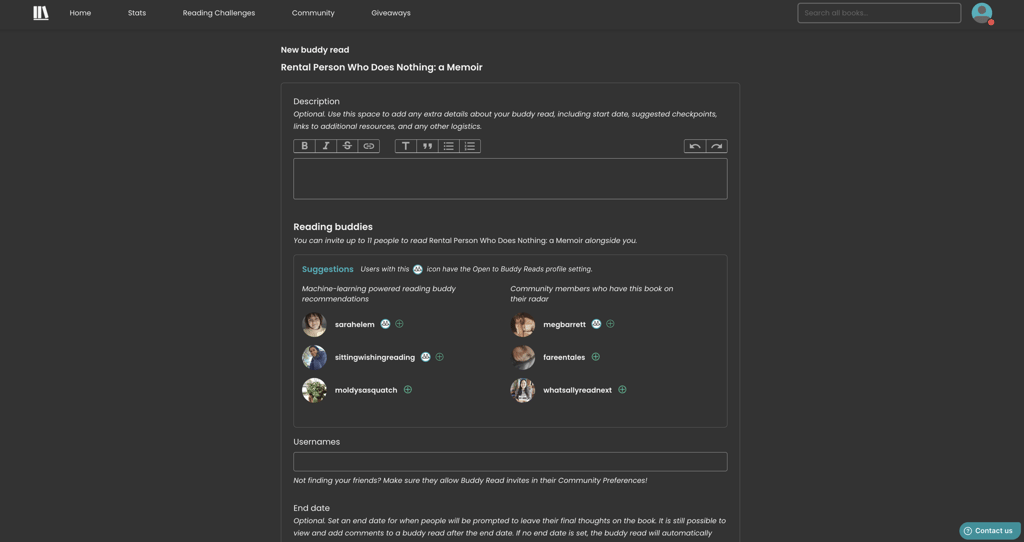The height and width of the screenshot is (542, 1024).
Task: Open the Reading Challenges menu item
Action: (219, 13)
